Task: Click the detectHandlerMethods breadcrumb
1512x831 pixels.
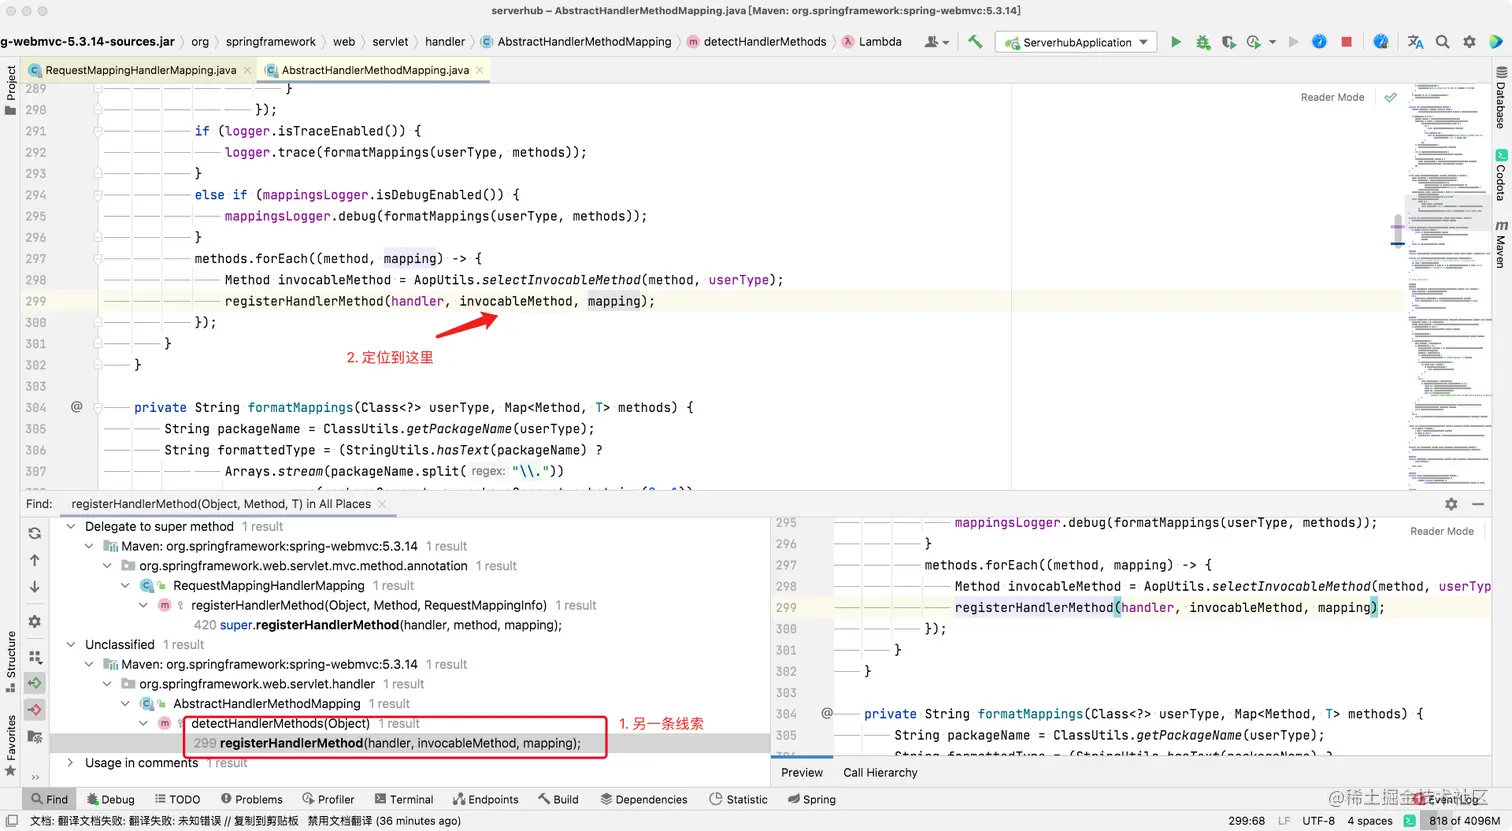Action: pyautogui.click(x=756, y=42)
